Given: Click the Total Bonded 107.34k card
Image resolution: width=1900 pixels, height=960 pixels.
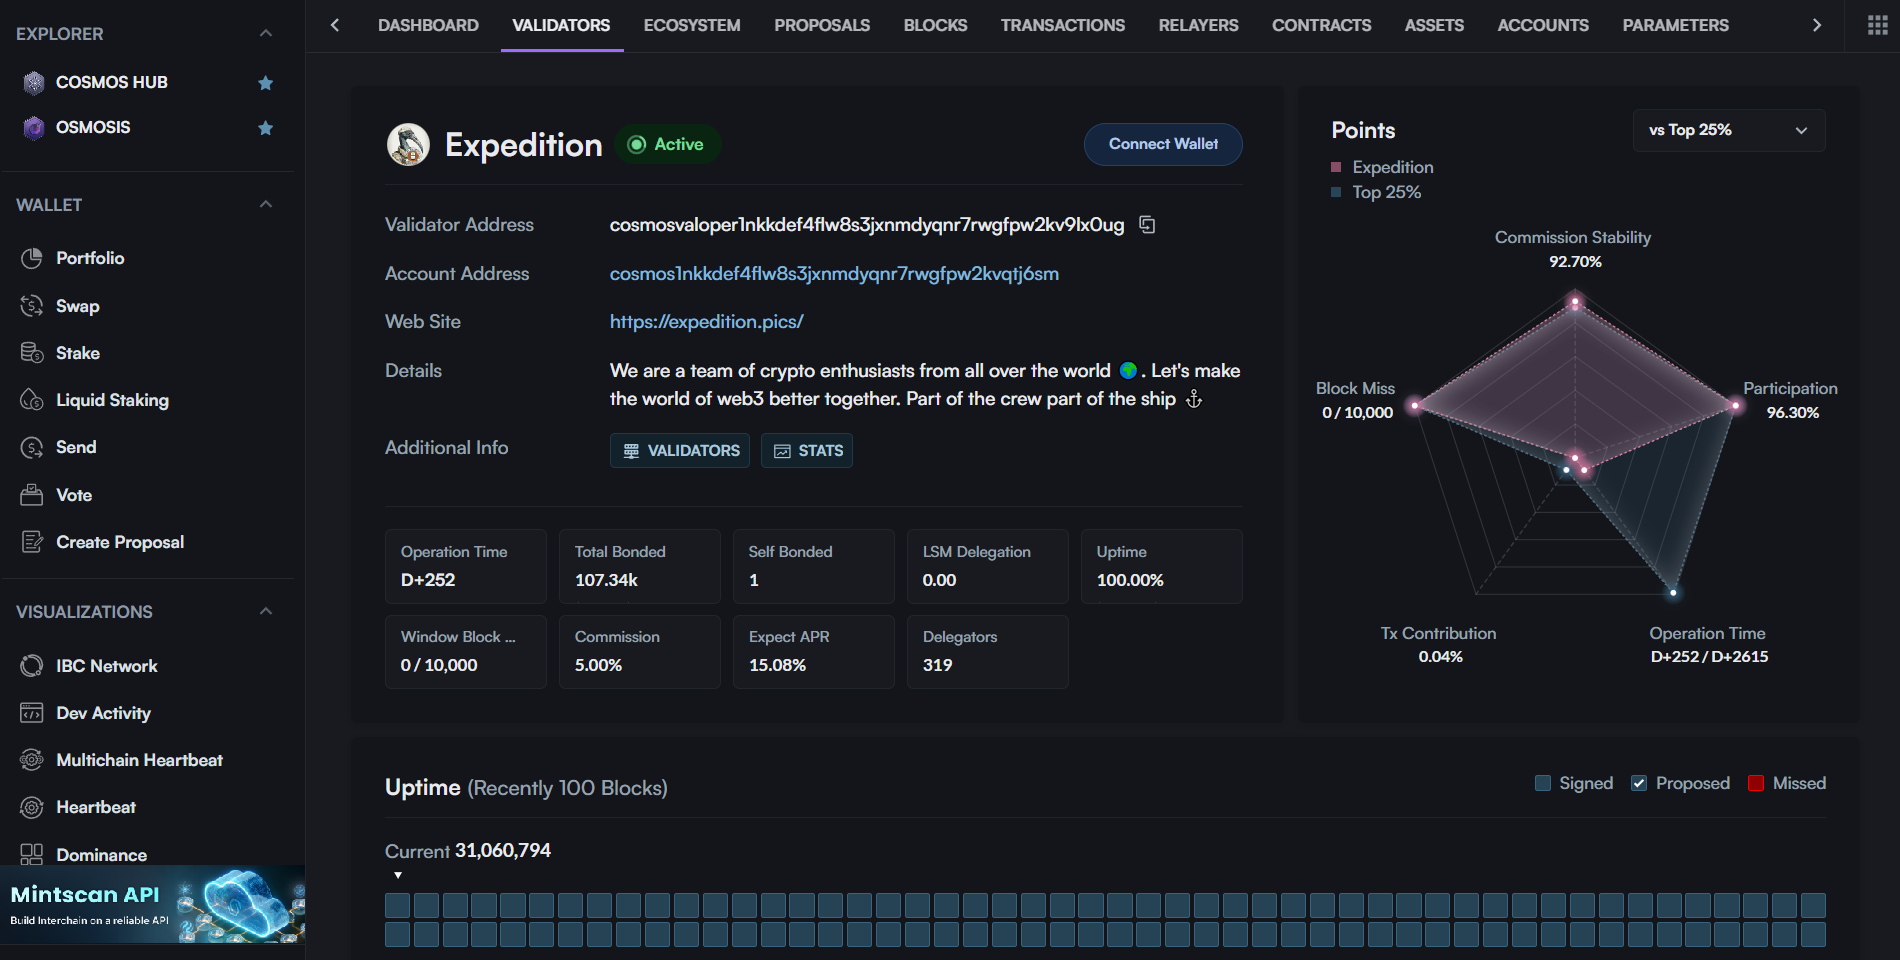Looking at the screenshot, I should 640,566.
